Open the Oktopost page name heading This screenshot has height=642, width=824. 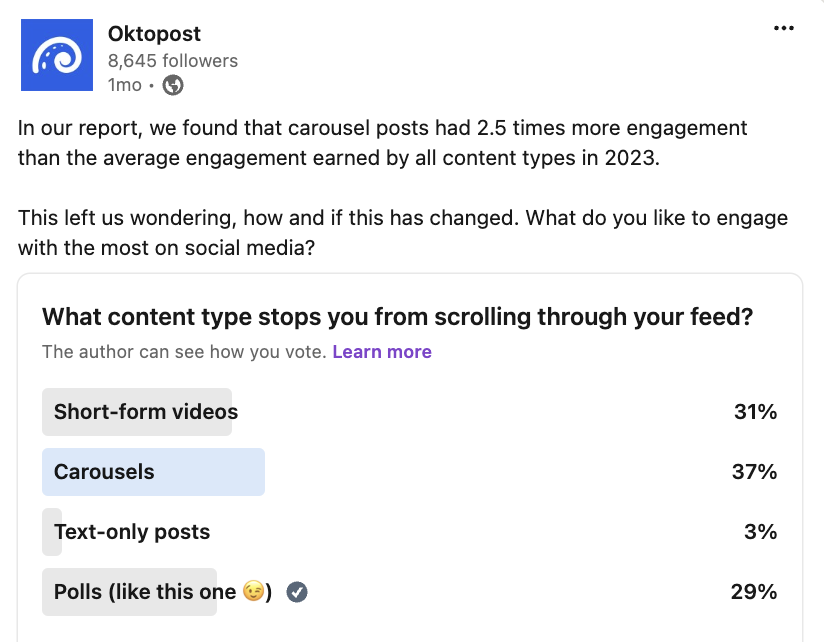(154, 33)
